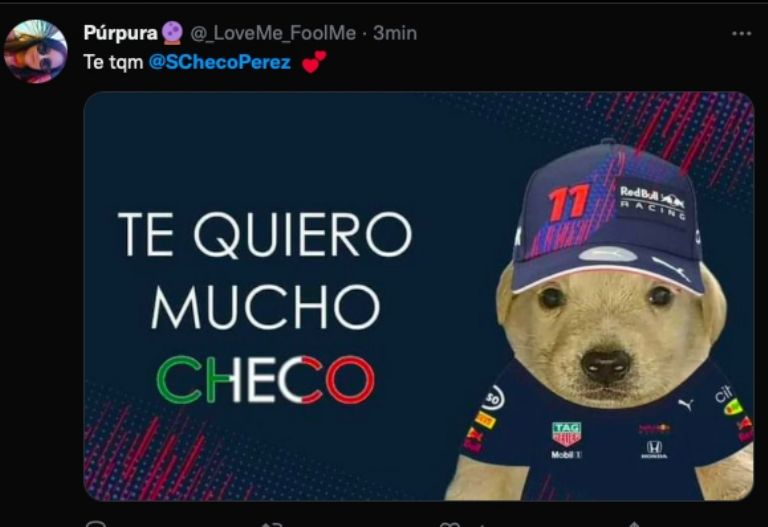Open the @_LoveMe_FoolMe handle link
Viewport: 768px width, 527px height.
point(273,33)
